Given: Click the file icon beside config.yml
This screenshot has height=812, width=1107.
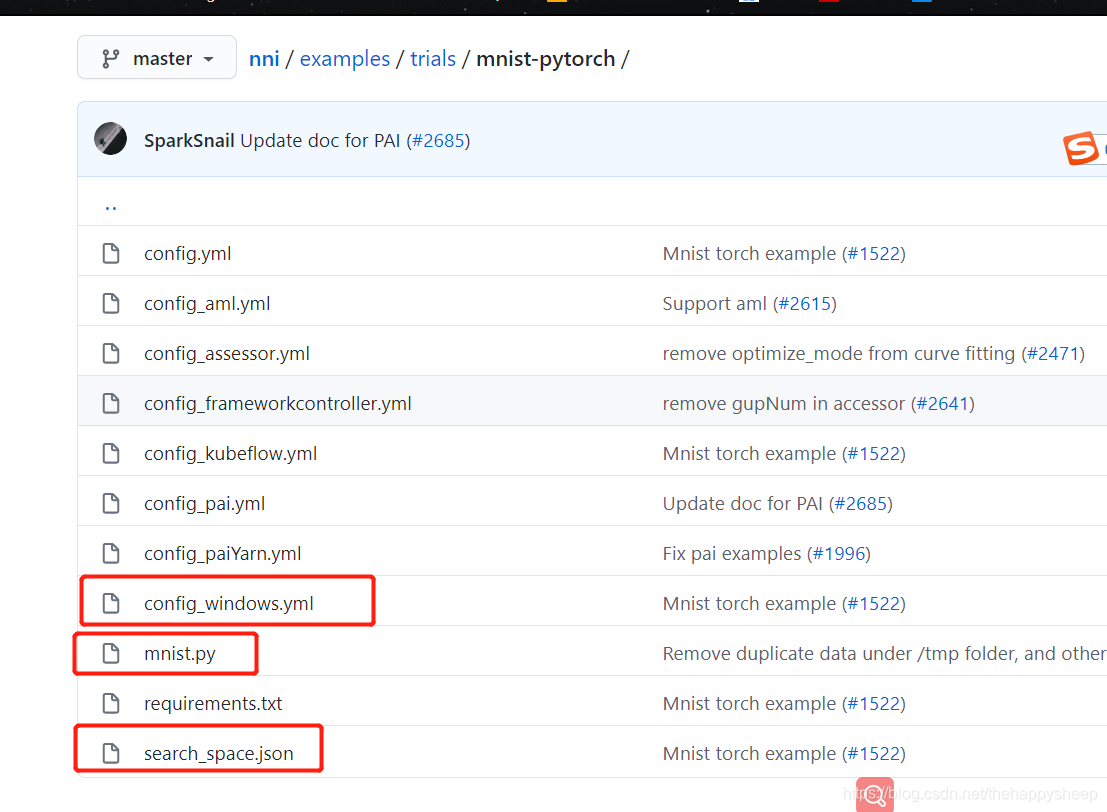Looking at the screenshot, I should 110,253.
